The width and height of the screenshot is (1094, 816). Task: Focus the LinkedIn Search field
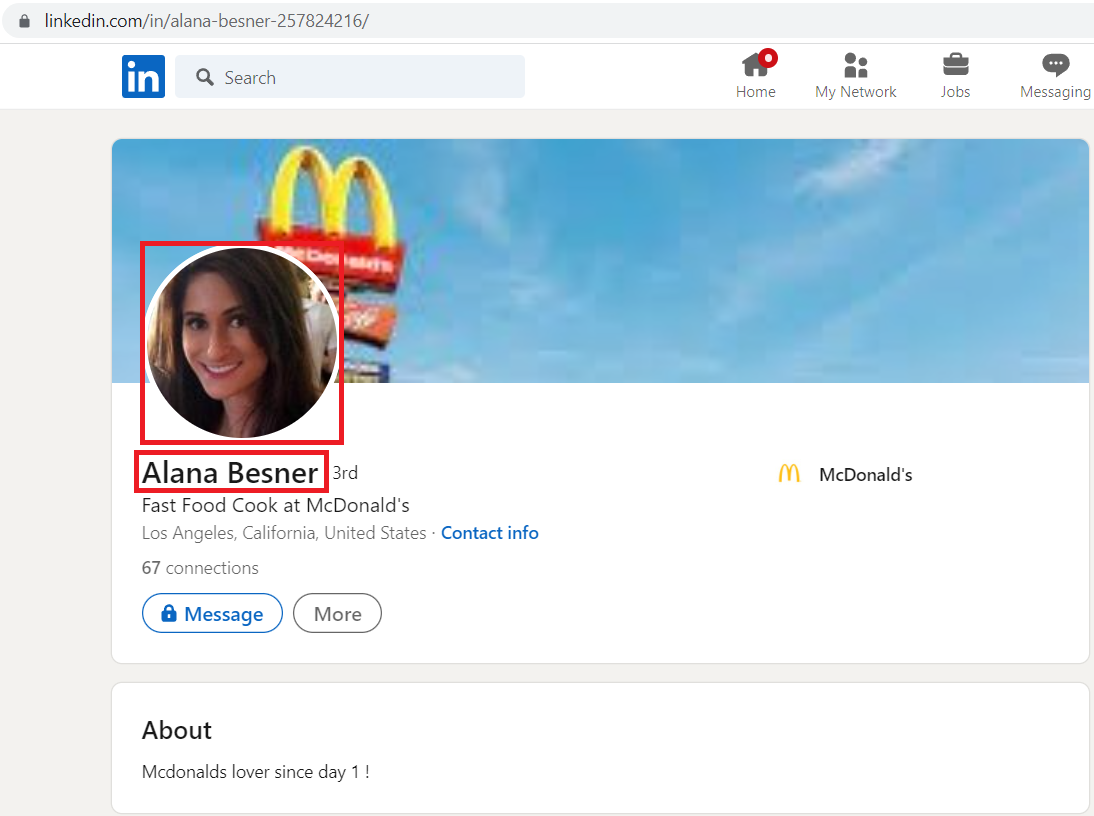[350, 77]
